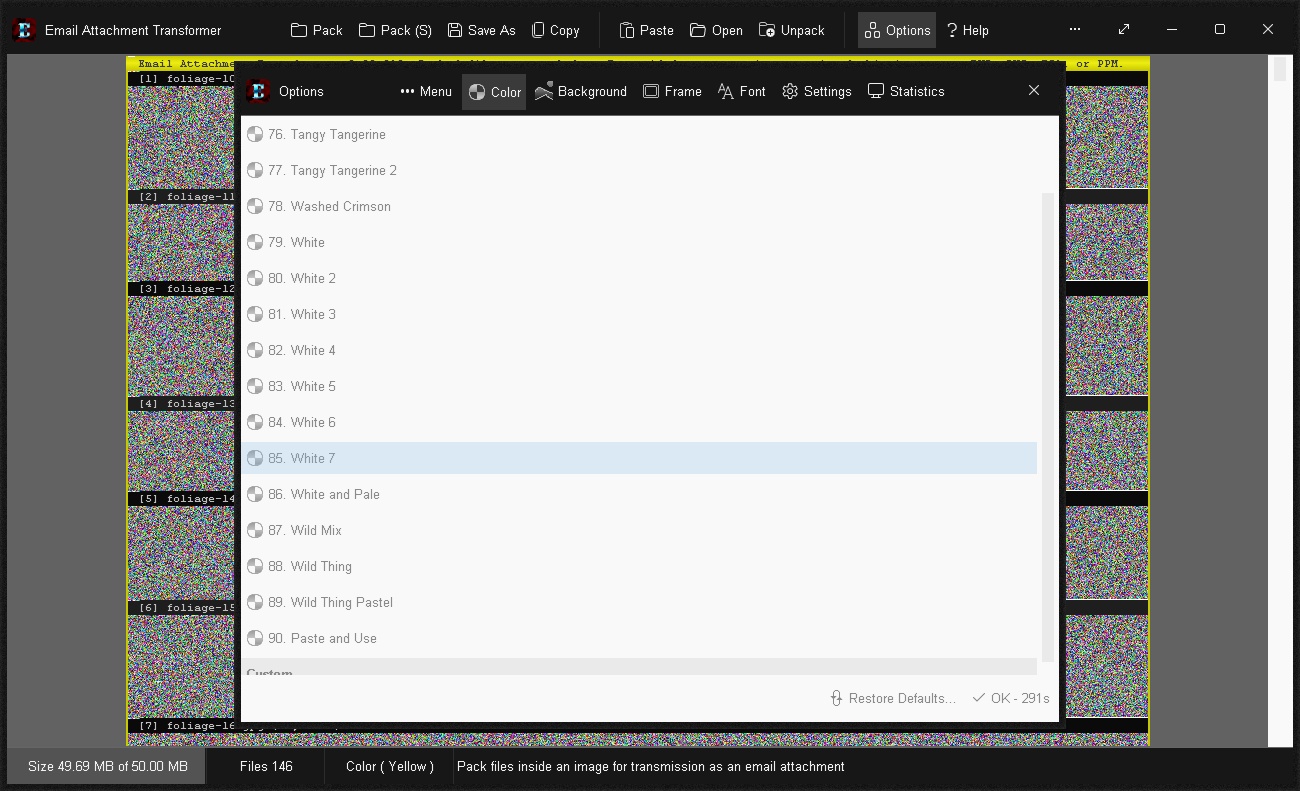This screenshot has height=791, width=1300.
Task: Click the color swatch beside Washed Crimson
Action: click(254, 206)
